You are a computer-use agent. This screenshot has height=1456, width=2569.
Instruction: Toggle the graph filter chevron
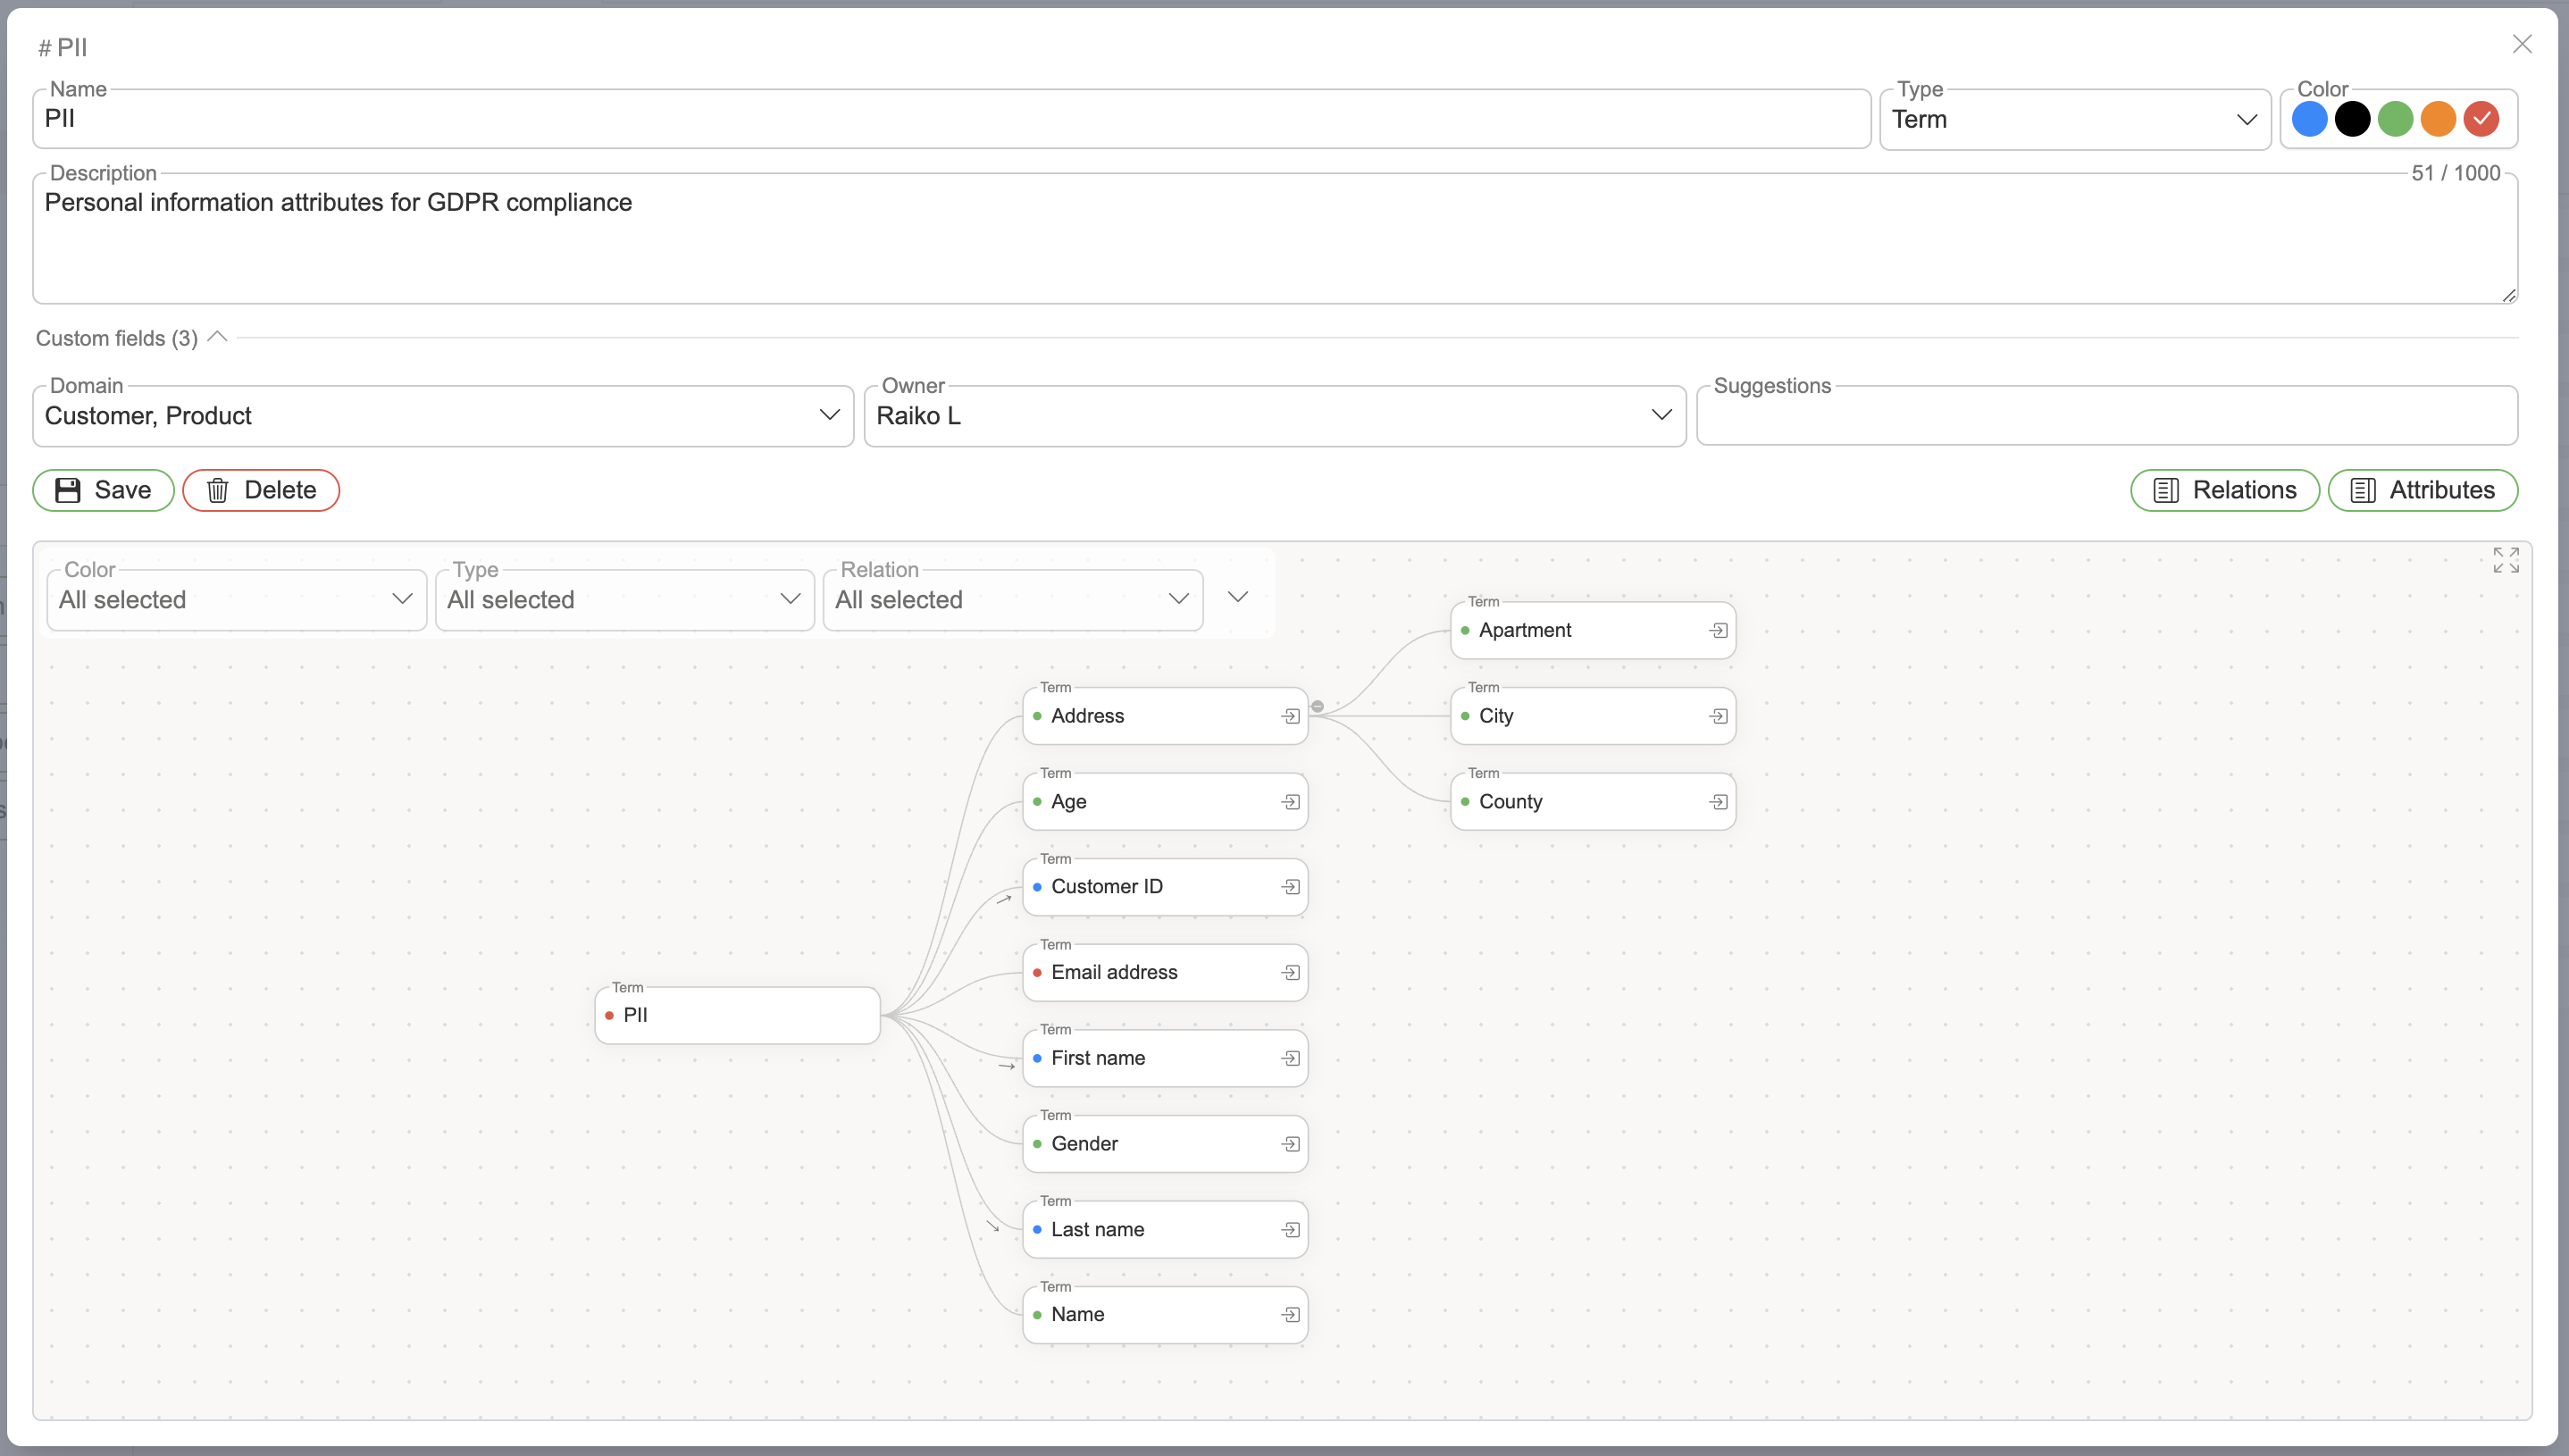tap(1239, 598)
